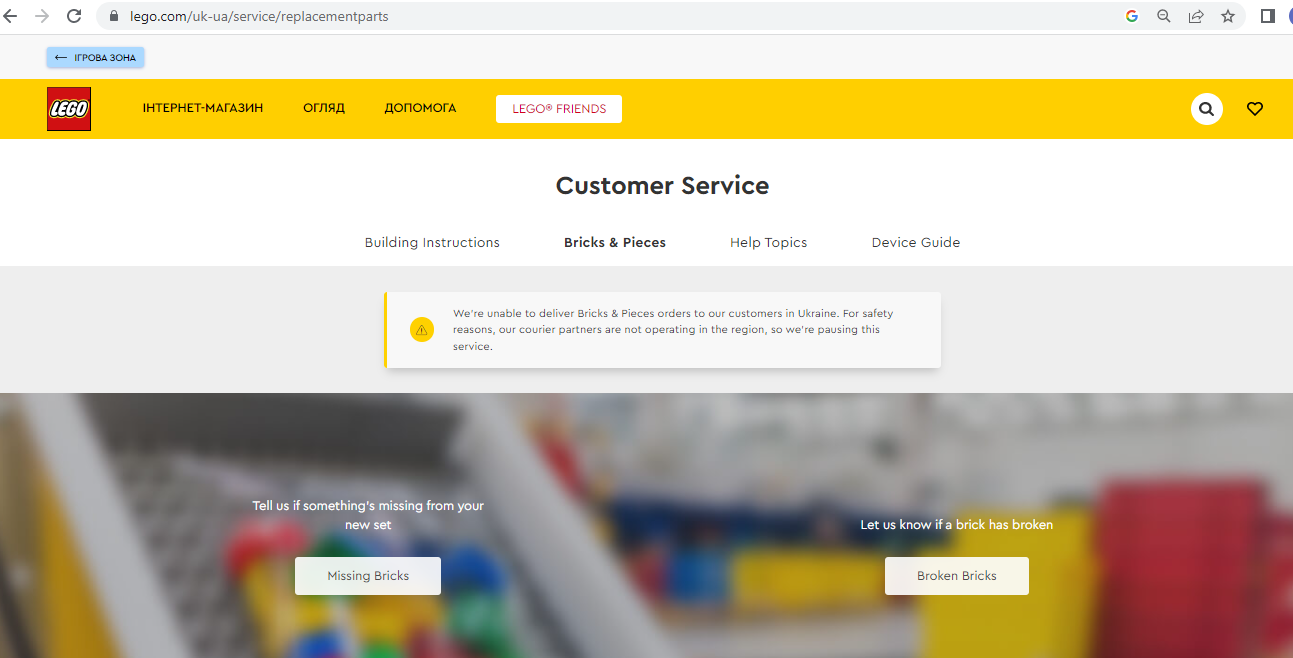This screenshot has height=658, width=1293.
Task: Switch to Building Instructions tab
Action: (x=432, y=242)
